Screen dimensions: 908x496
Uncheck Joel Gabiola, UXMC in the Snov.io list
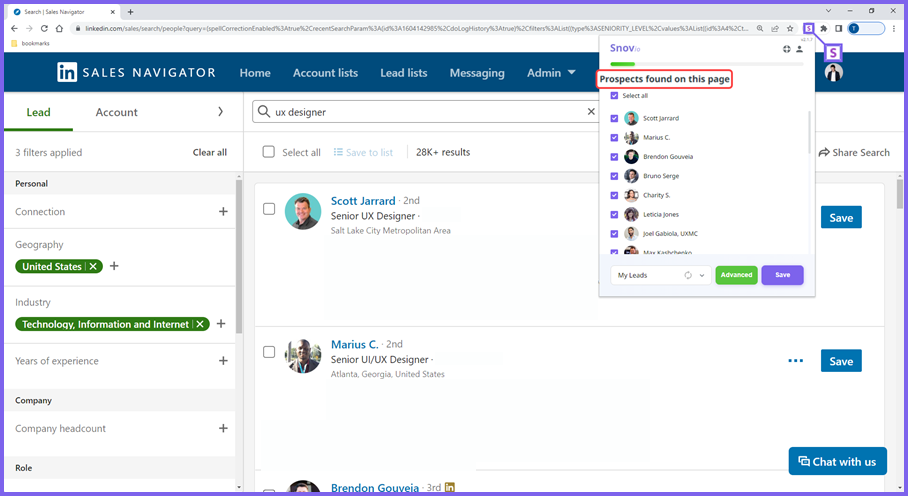point(614,234)
